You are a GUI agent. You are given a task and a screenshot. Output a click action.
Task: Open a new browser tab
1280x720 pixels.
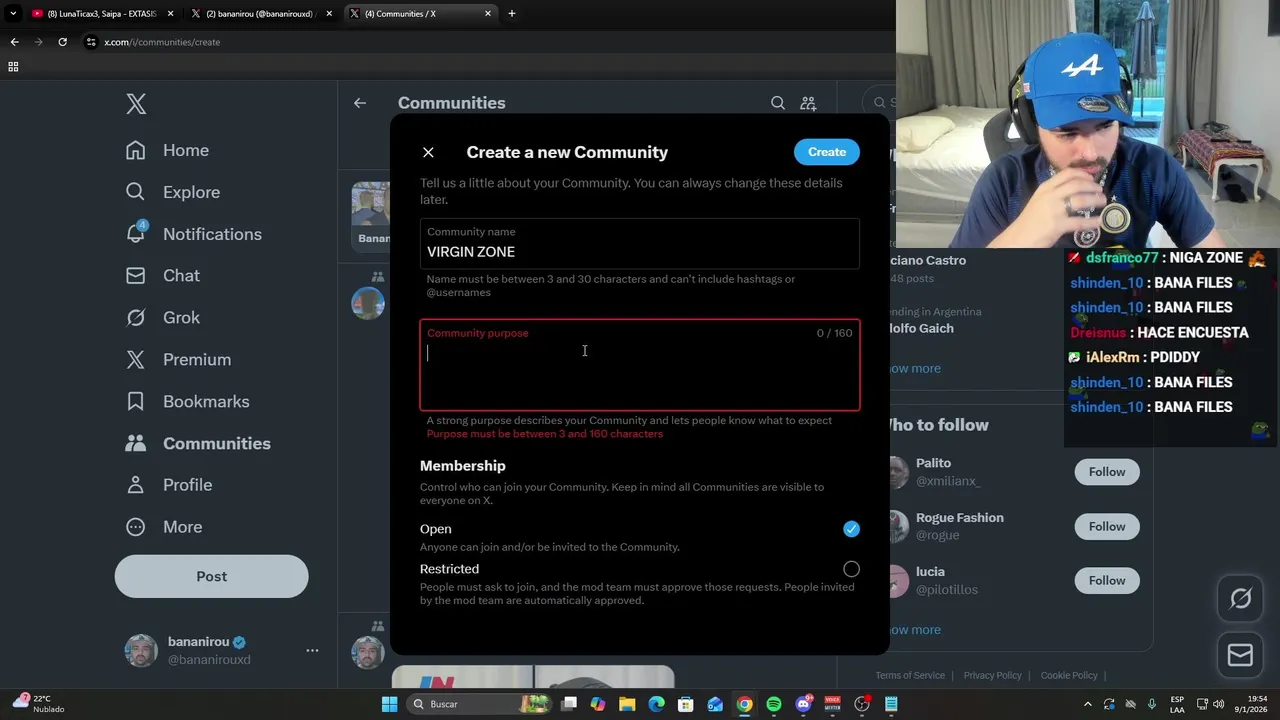511,14
